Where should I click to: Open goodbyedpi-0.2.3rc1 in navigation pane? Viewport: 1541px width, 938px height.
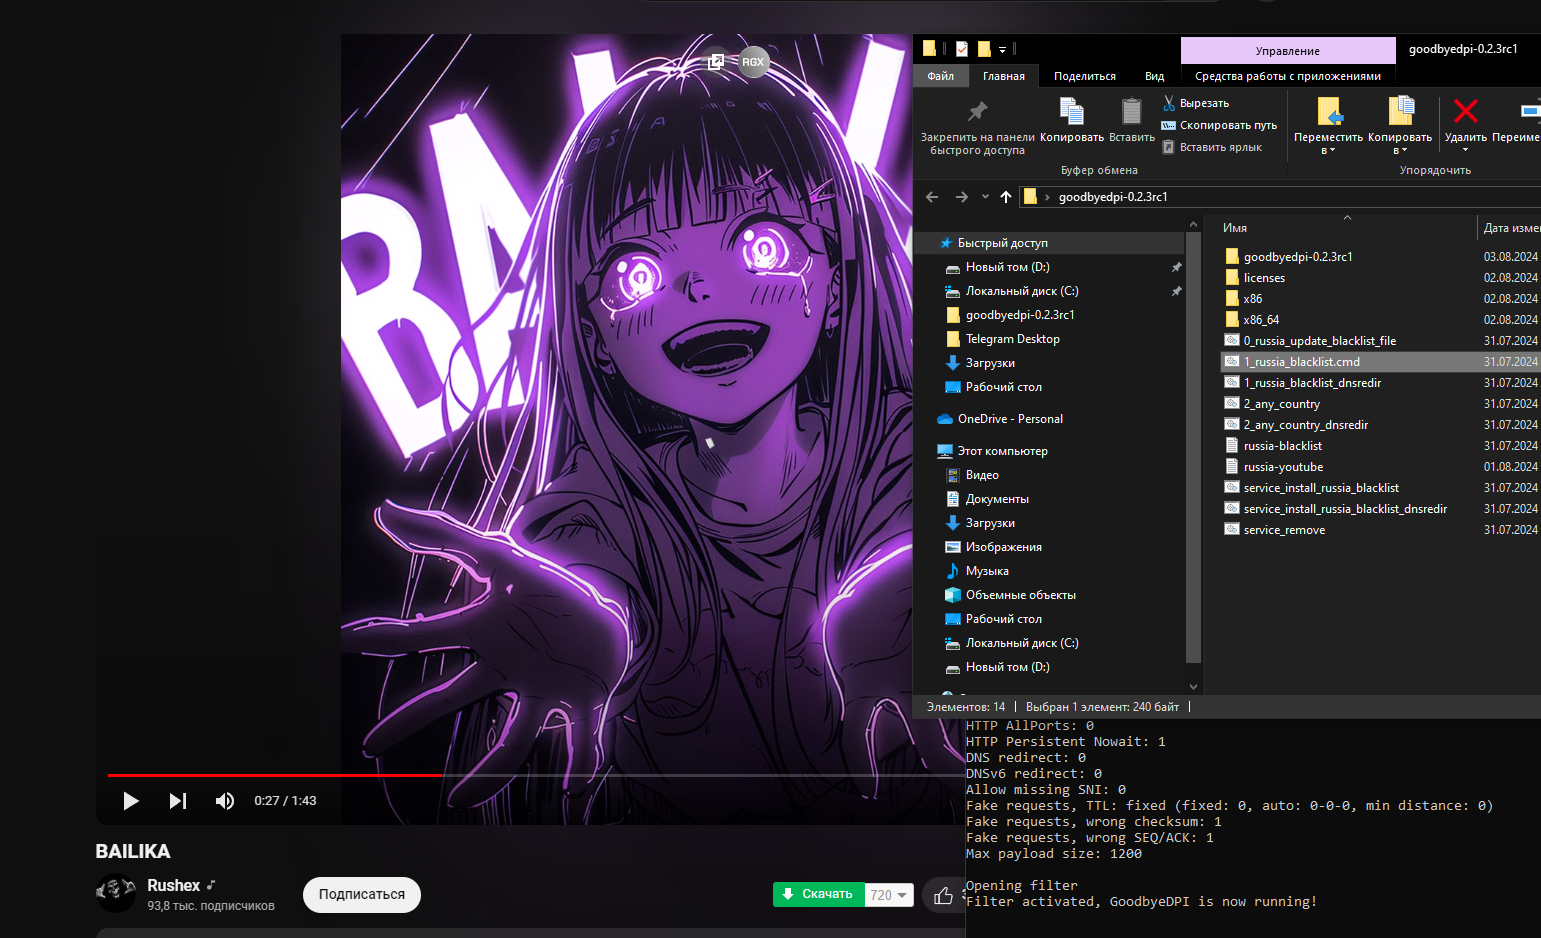pos(1019,315)
